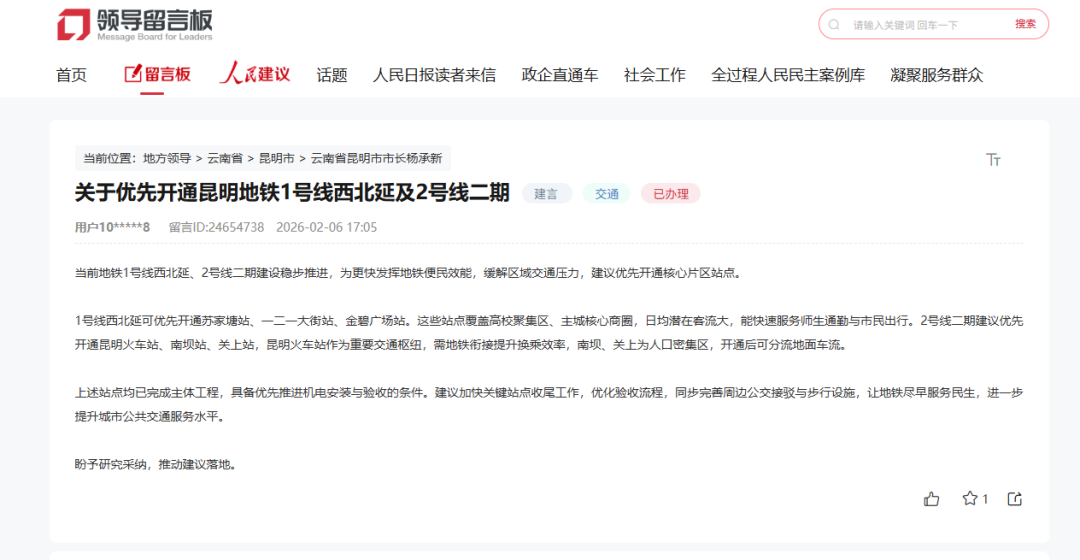Image resolution: width=1080 pixels, height=560 pixels.
Task: Favorite the post with star icon
Action: 969,499
